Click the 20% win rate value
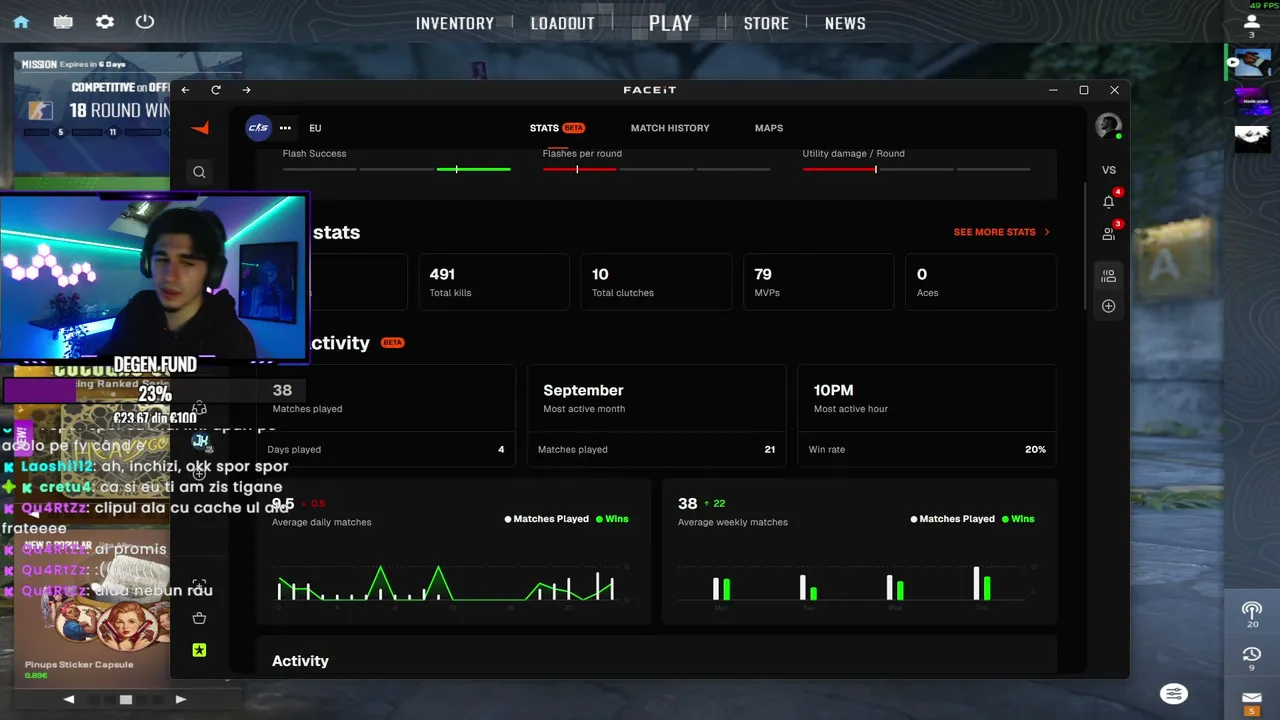Image resolution: width=1280 pixels, height=720 pixels. [1035, 449]
